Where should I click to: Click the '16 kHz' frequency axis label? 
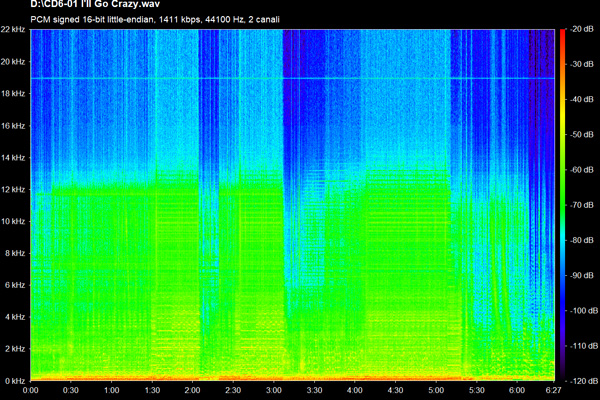(13, 126)
